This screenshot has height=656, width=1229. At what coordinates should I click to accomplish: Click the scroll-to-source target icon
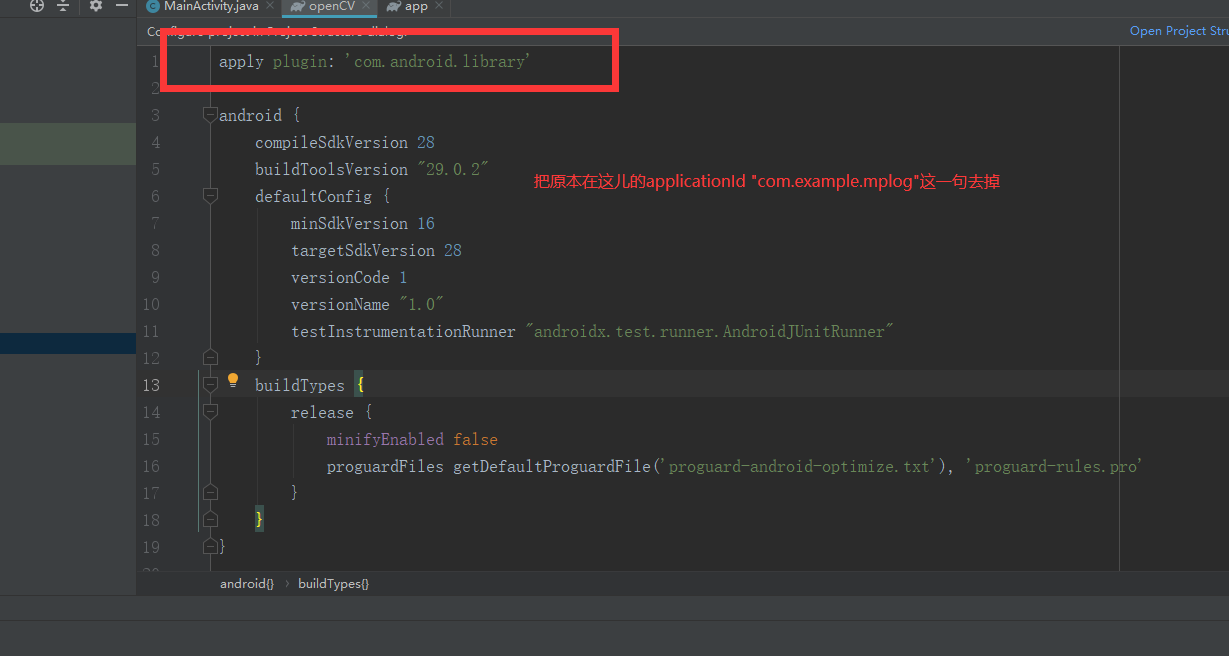coord(37,7)
